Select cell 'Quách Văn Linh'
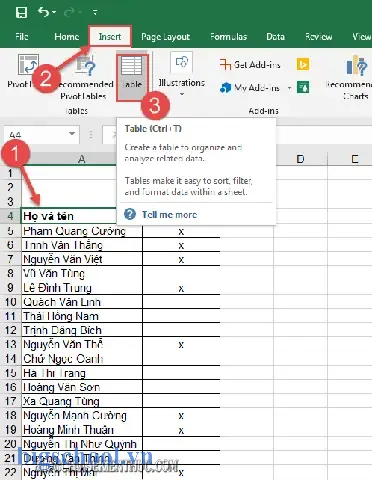The width and height of the screenshot is (372, 480). (x=82, y=302)
